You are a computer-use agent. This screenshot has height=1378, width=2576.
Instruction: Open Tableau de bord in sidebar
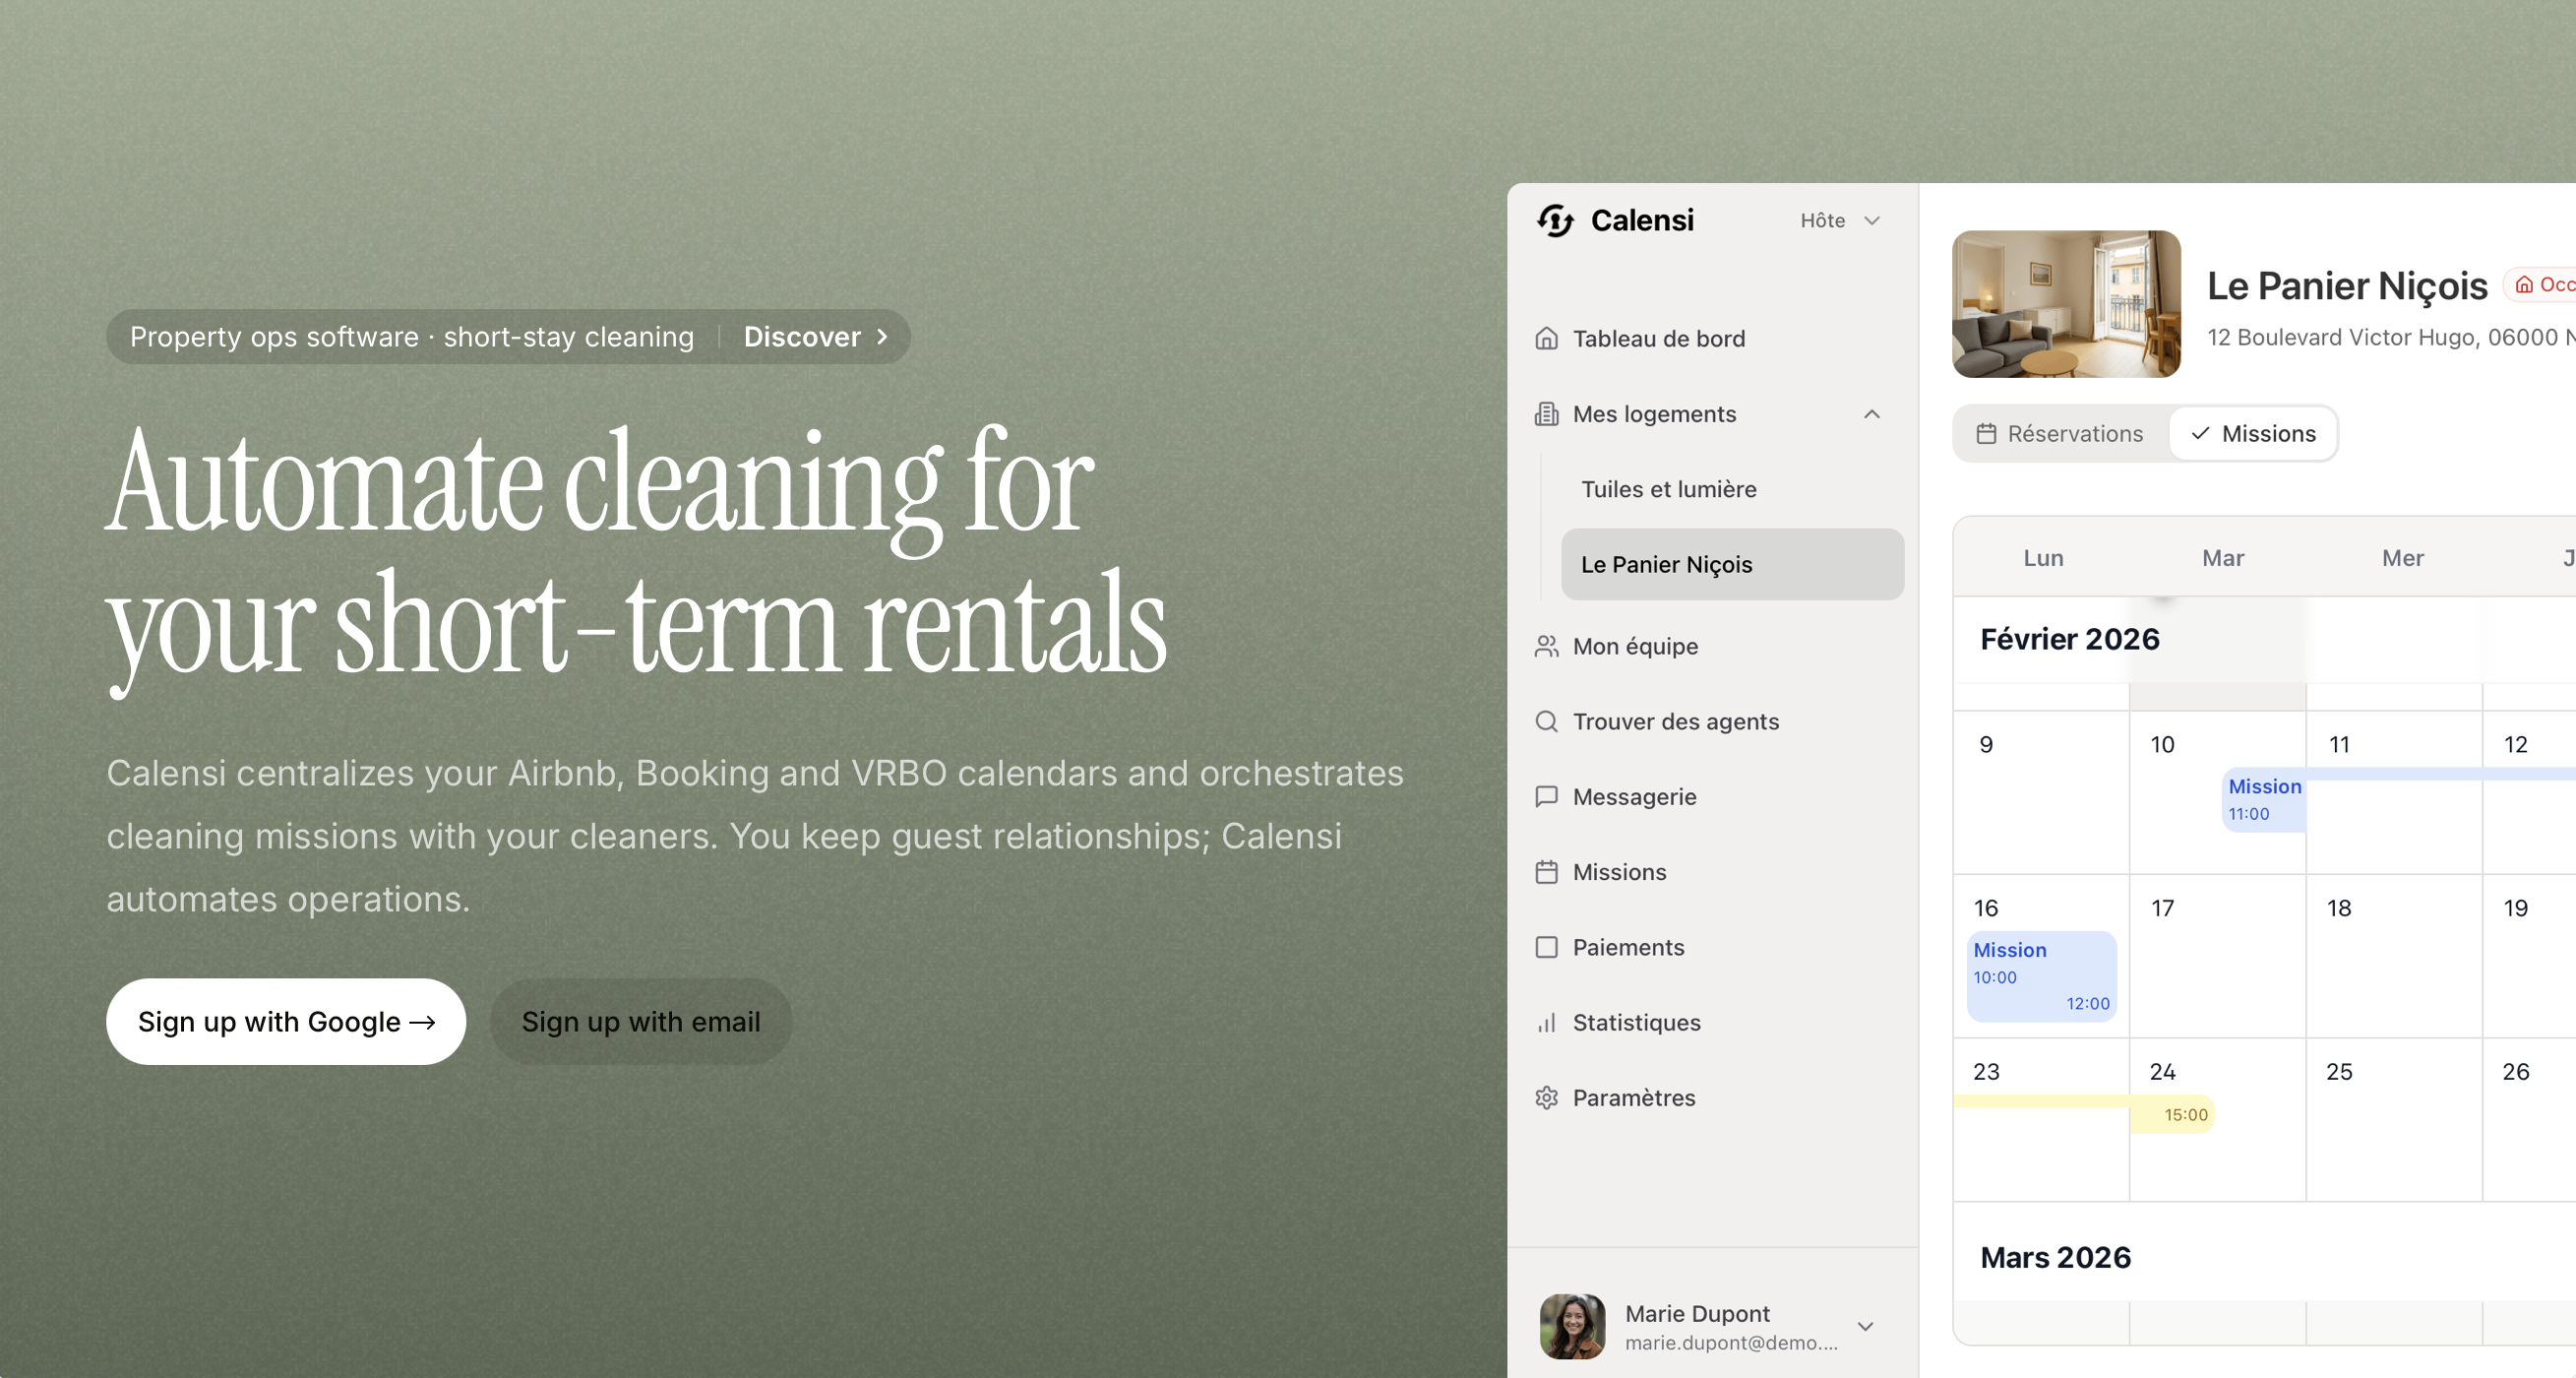coord(1718,339)
